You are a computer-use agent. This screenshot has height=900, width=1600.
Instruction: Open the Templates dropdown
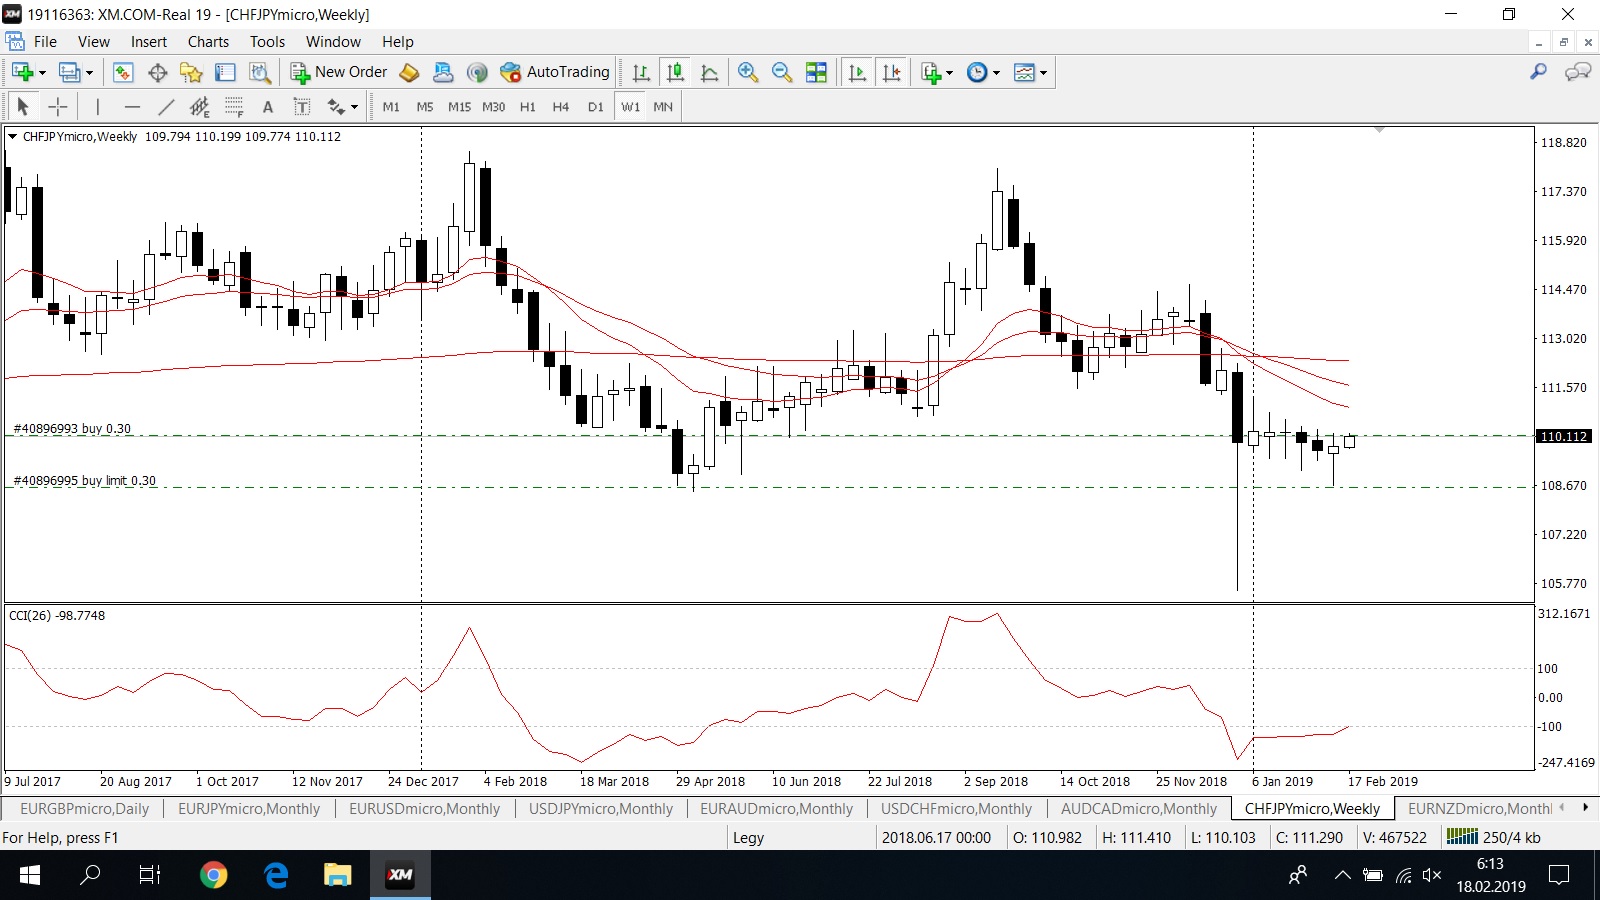point(1030,72)
